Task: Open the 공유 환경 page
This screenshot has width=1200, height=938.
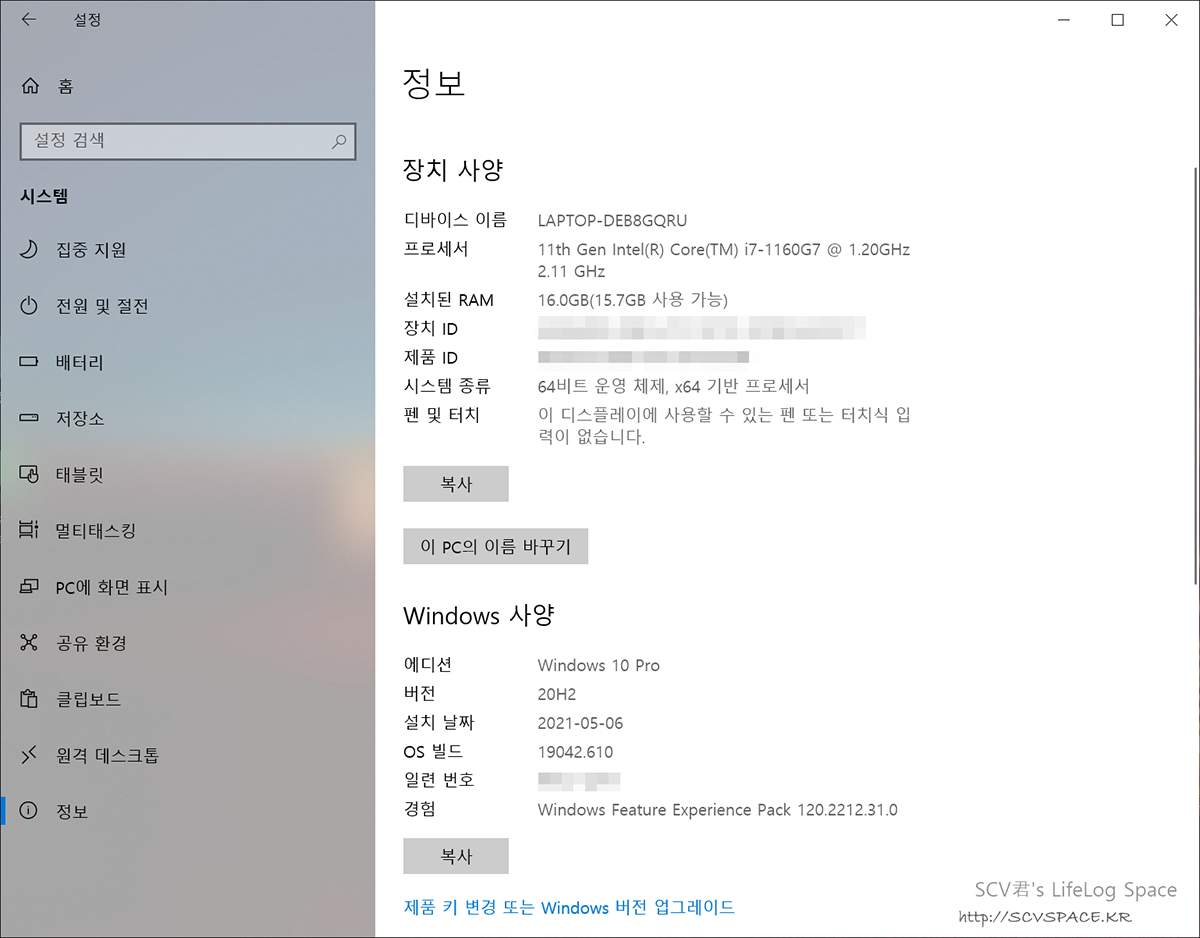Action: pos(187,643)
